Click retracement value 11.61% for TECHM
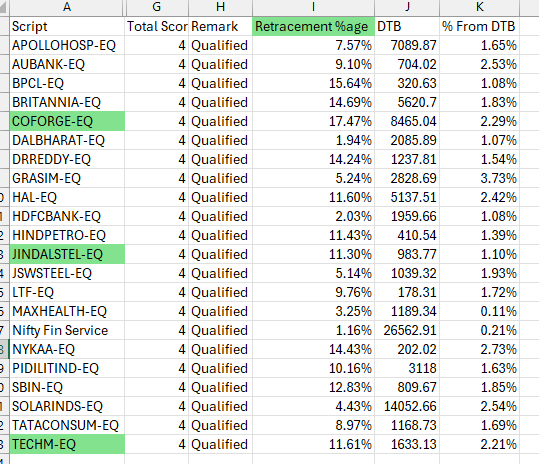Image resolution: width=539 pixels, height=464 pixels. point(313,444)
